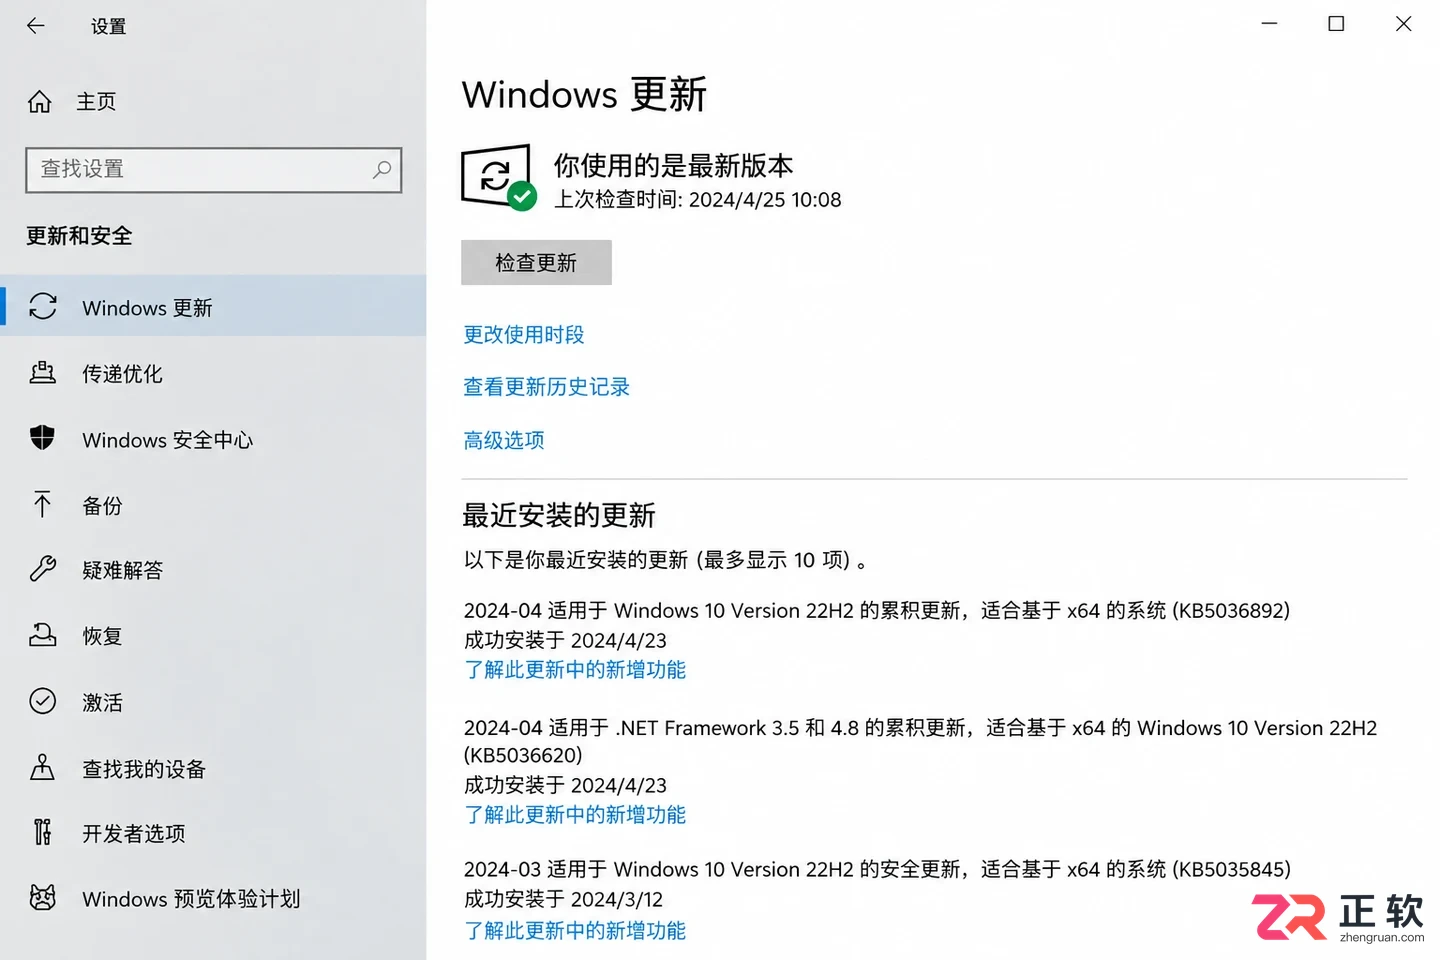1440x960 pixels.
Task: Open the 高级选项 link
Action: pyautogui.click(x=504, y=440)
